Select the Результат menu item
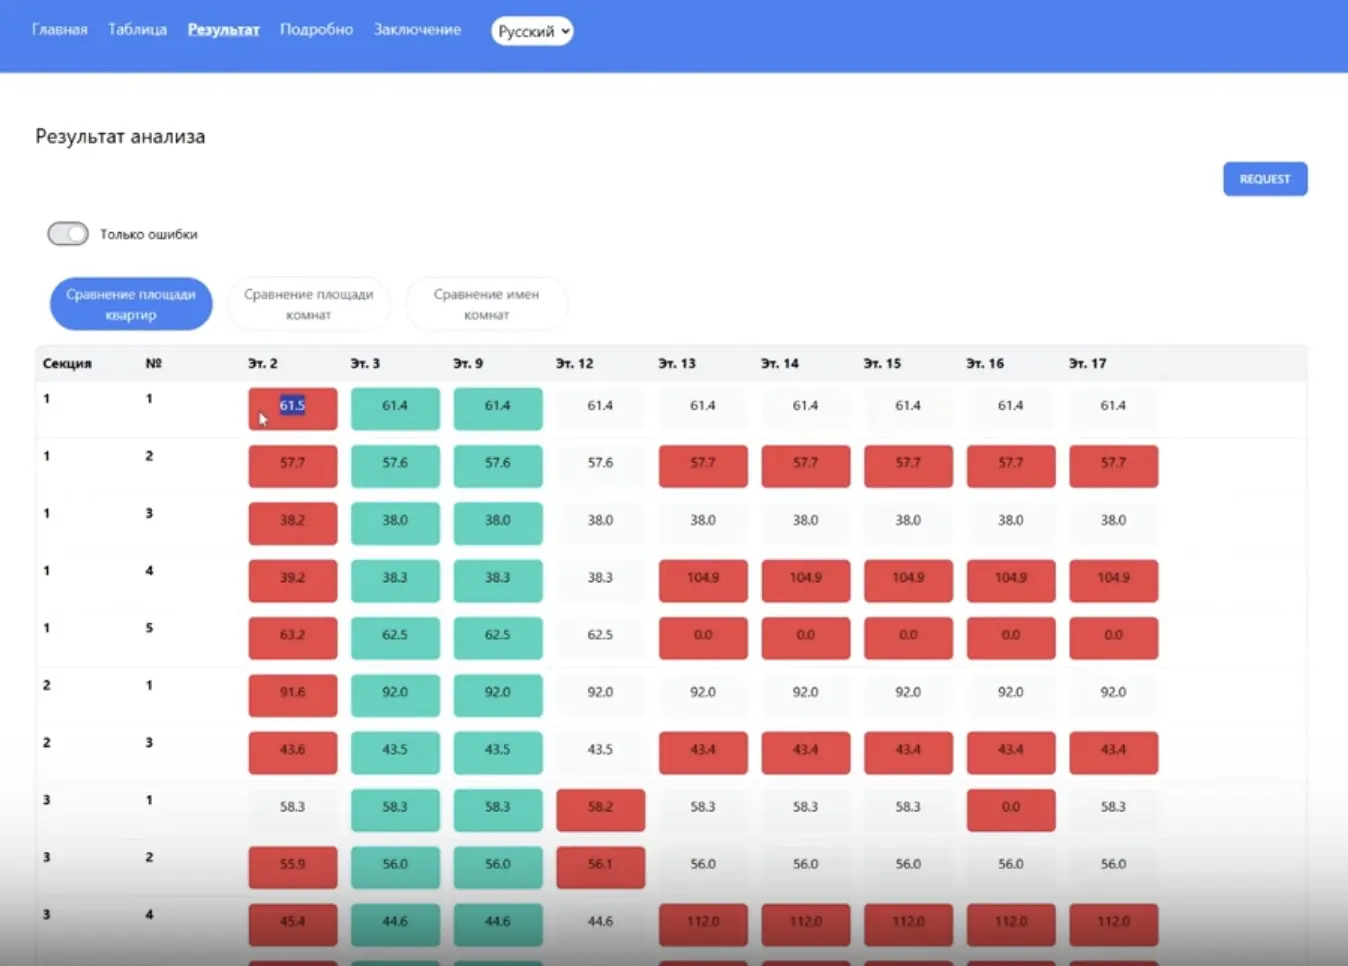1348x966 pixels. pyautogui.click(x=223, y=30)
